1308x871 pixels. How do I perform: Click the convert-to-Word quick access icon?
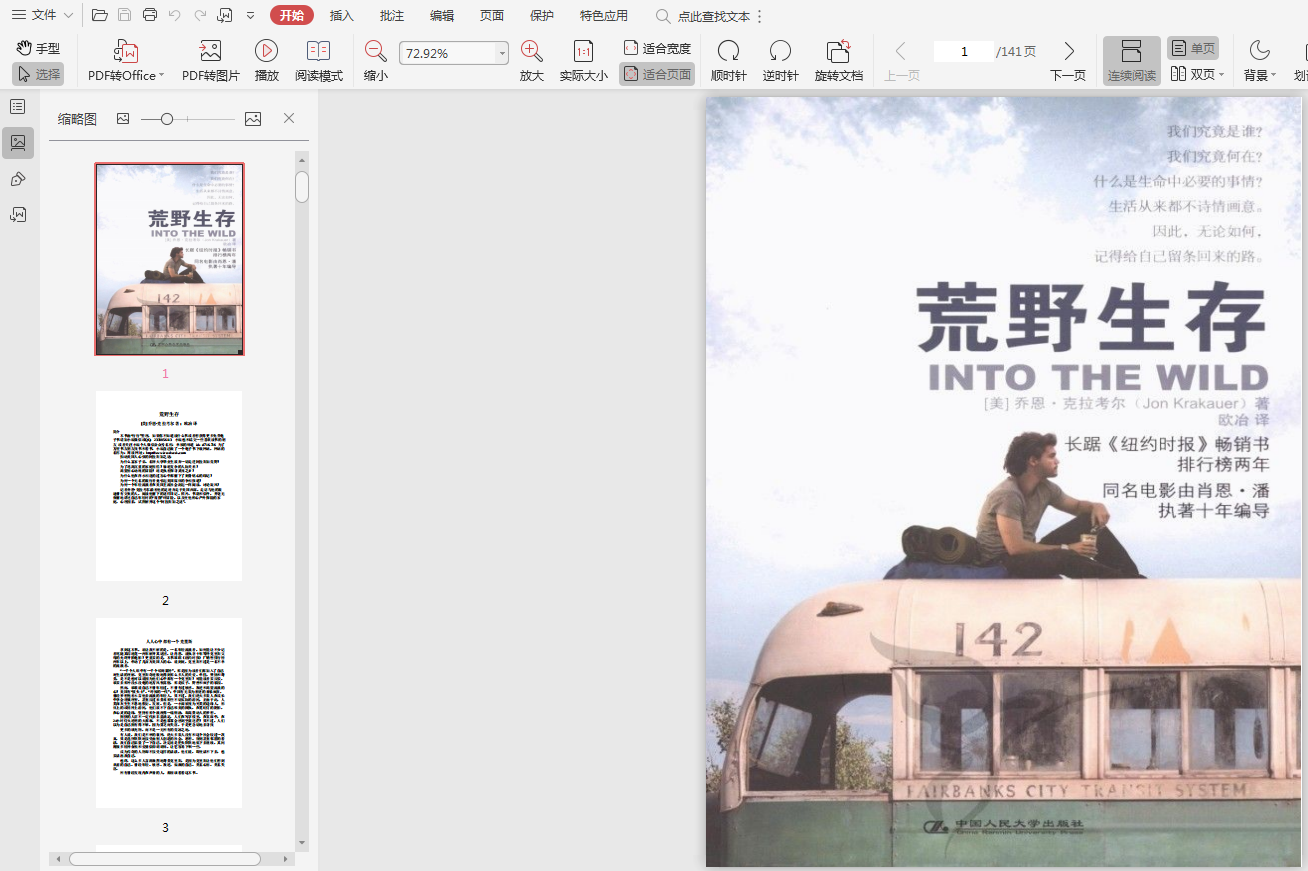pos(225,15)
